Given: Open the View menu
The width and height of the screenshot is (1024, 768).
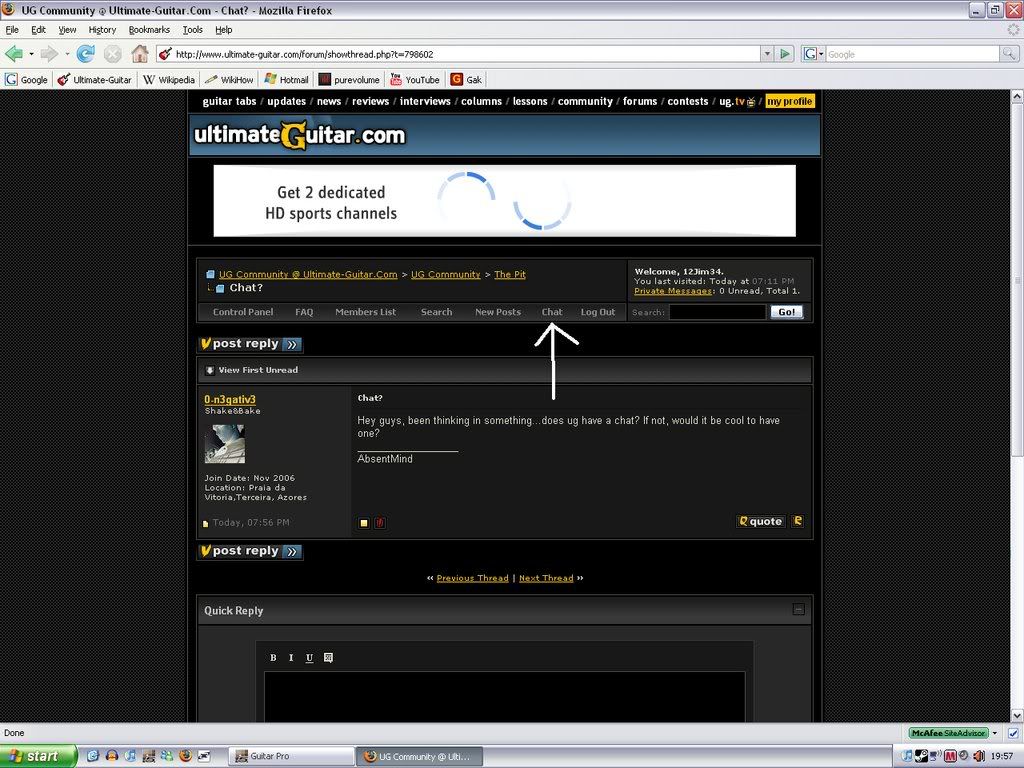Looking at the screenshot, I should coord(67,29).
